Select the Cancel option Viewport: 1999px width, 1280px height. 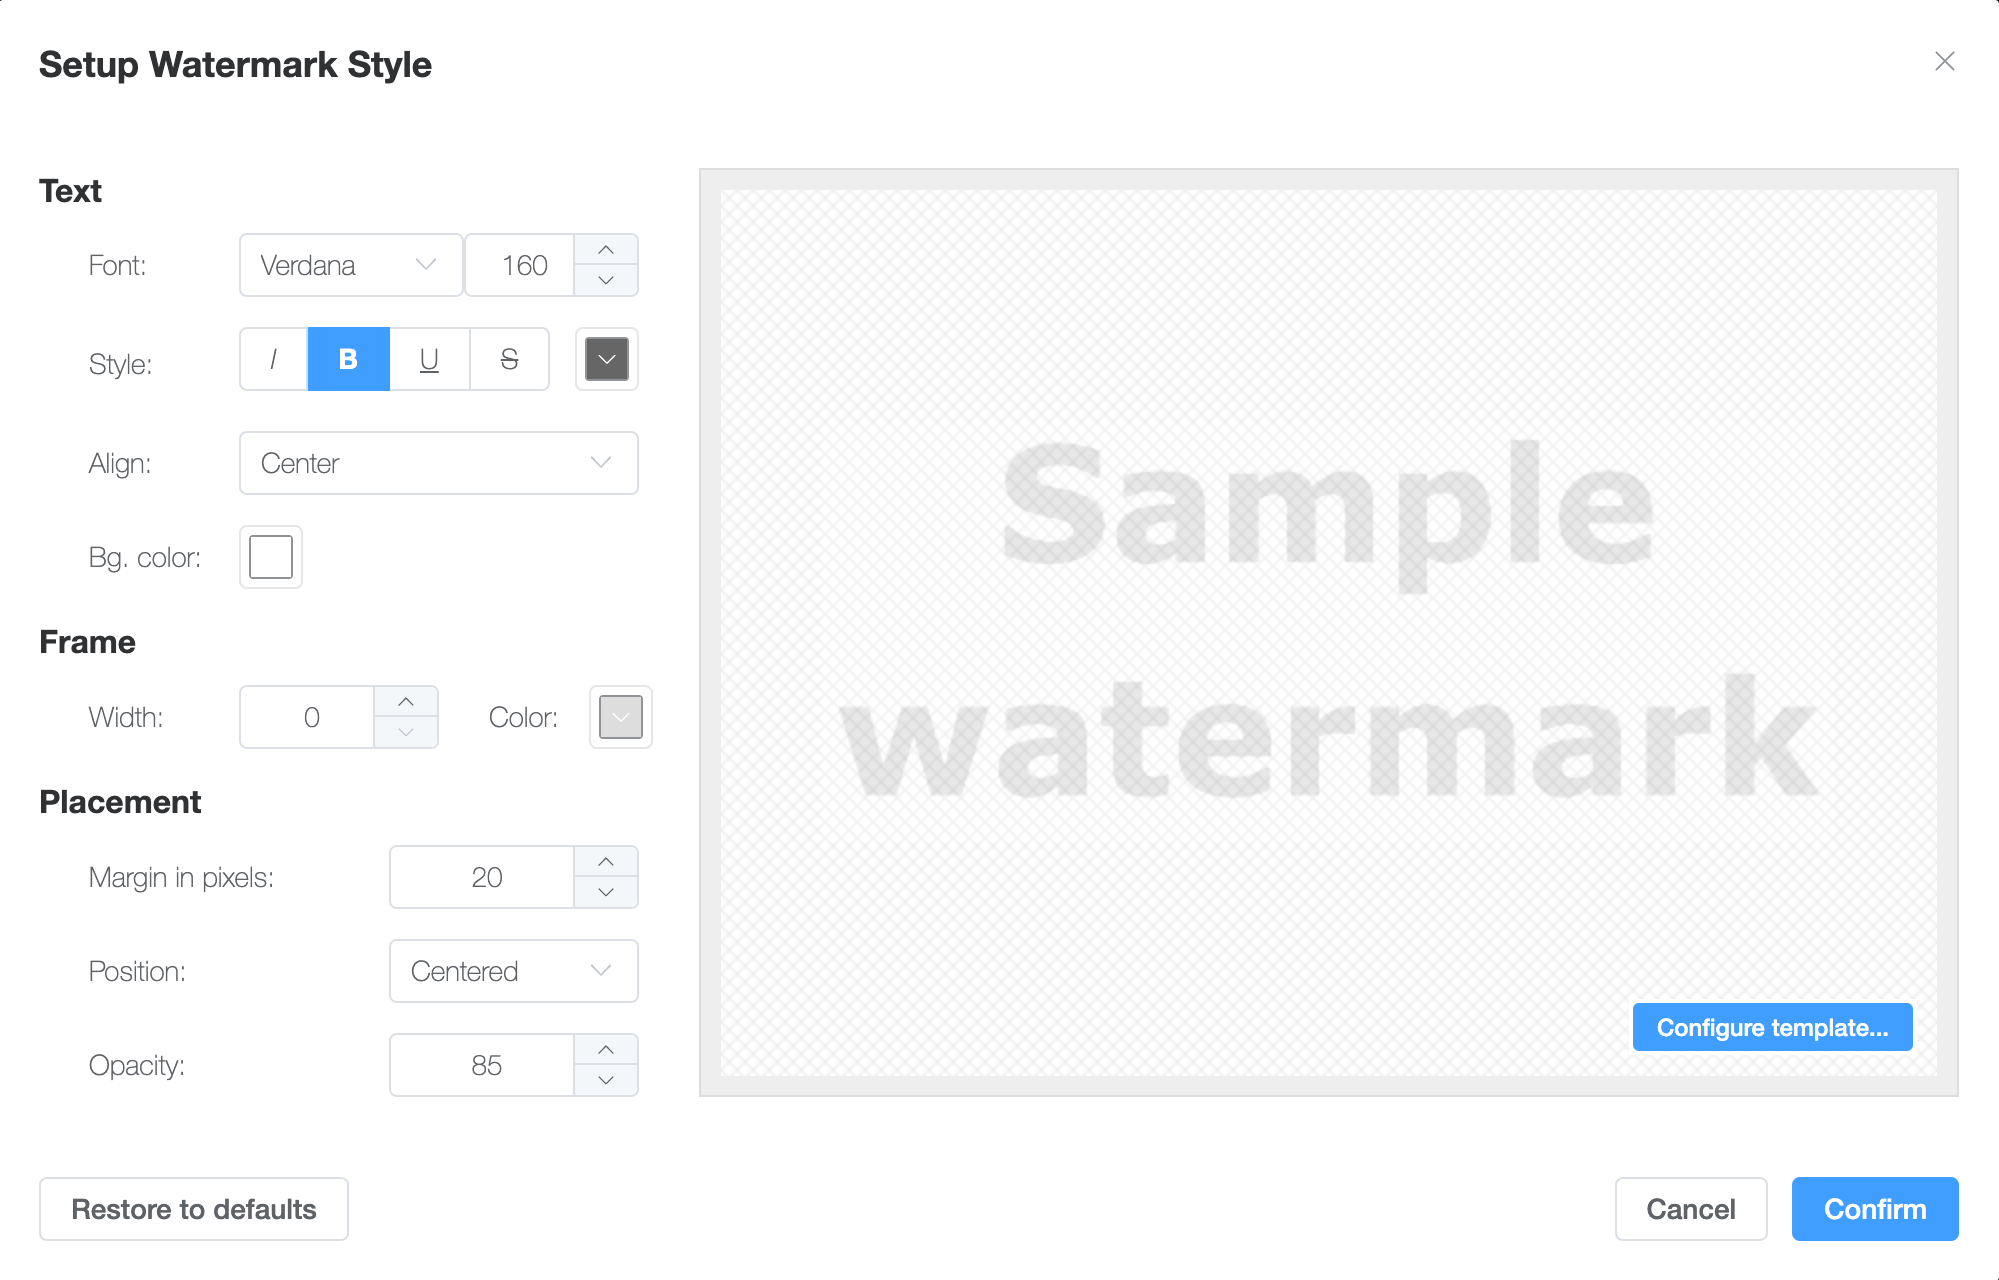(1690, 1209)
